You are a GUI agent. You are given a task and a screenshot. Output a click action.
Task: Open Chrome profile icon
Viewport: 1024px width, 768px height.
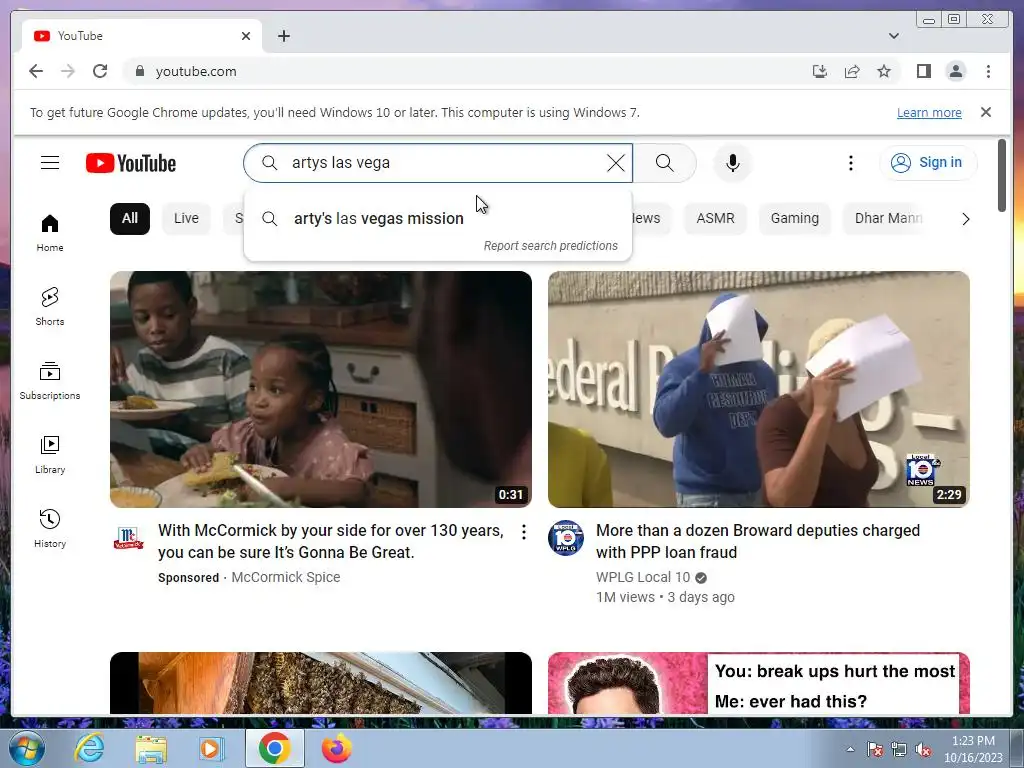[955, 71]
